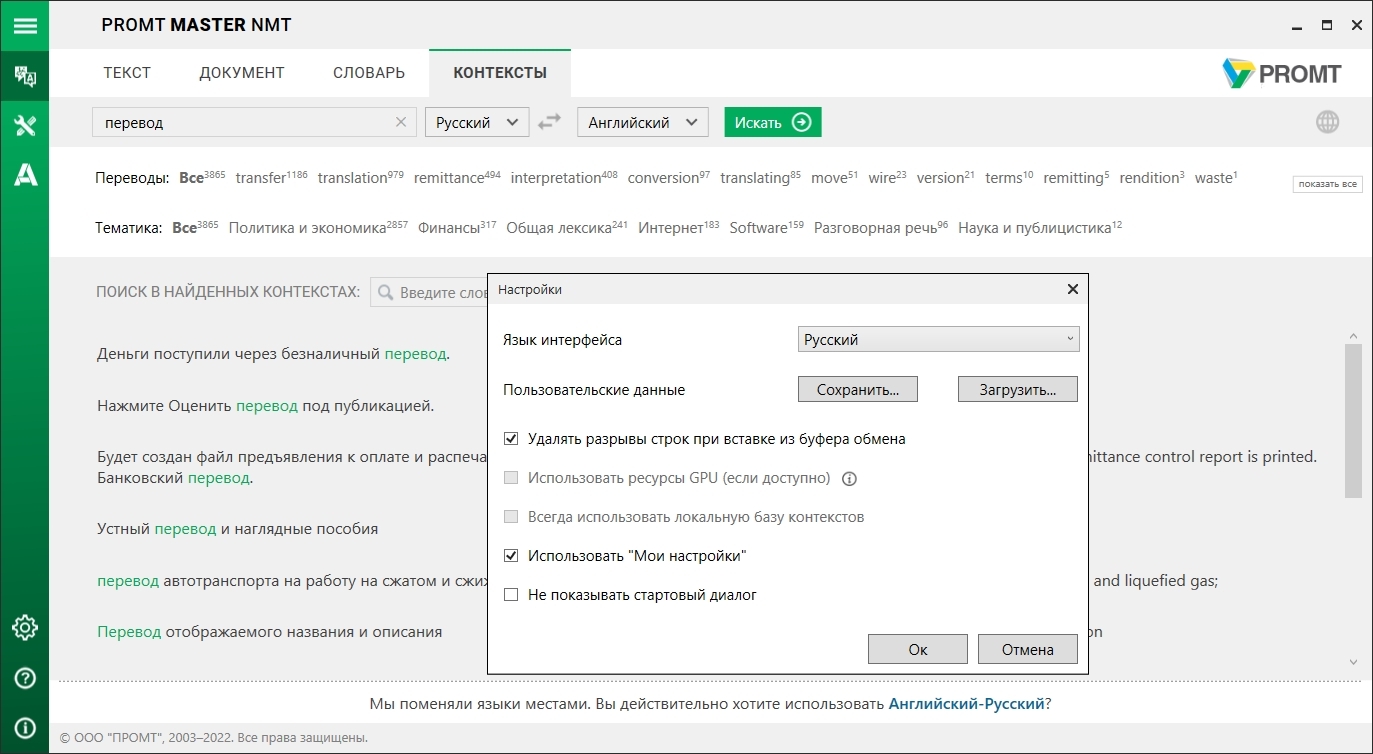Viewport: 1373px width, 754px height.
Task: Click 'Банковский перевод.' sentence
Action: coord(175,478)
